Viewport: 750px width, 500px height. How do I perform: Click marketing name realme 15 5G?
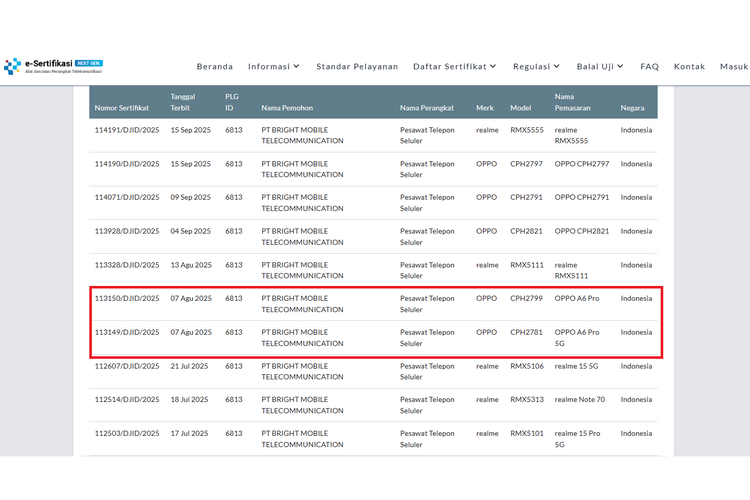pyautogui.click(x=576, y=366)
